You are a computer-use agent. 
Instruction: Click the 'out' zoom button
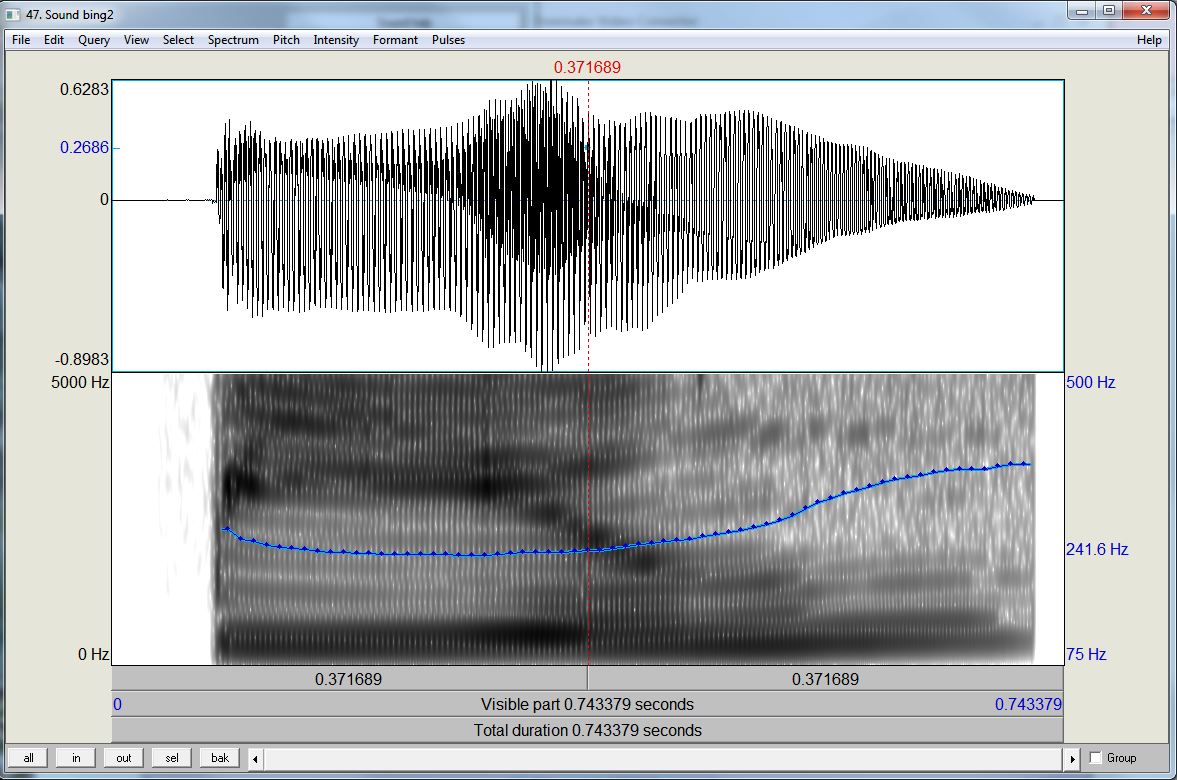pyautogui.click(x=124, y=758)
